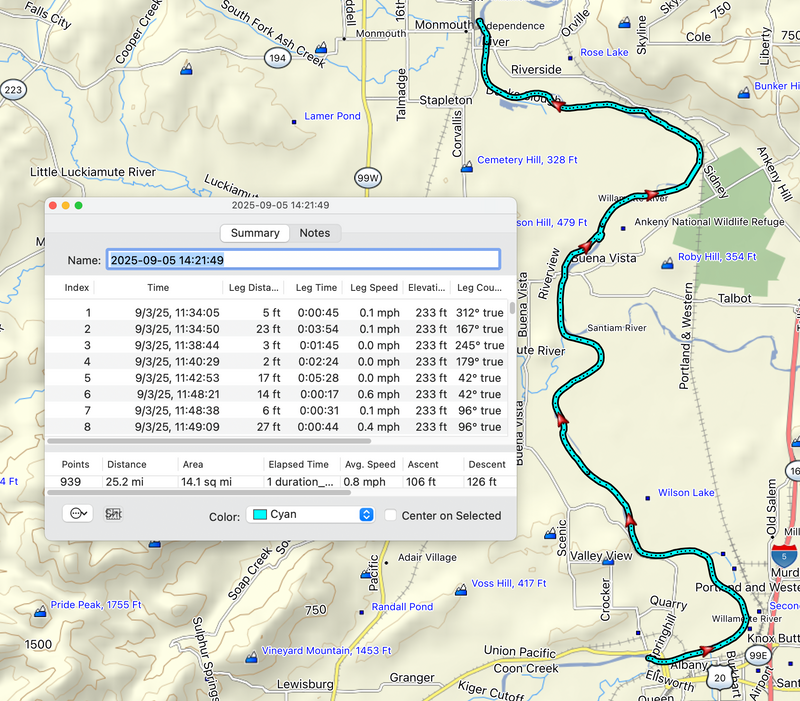Image resolution: width=800 pixels, height=701 pixels.
Task: Click the Lamer Pond marker dot on map
Action: coord(294,122)
